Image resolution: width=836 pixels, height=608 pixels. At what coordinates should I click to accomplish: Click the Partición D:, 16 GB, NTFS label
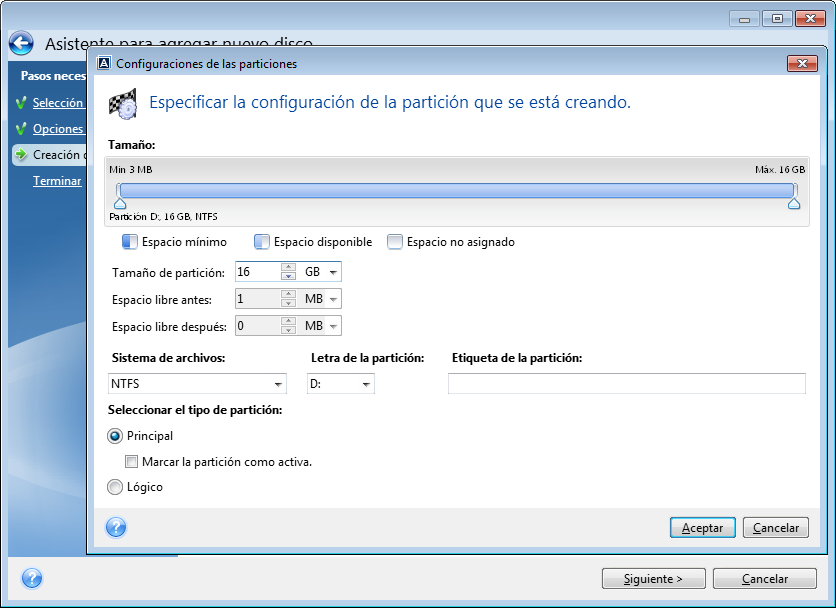click(x=163, y=217)
